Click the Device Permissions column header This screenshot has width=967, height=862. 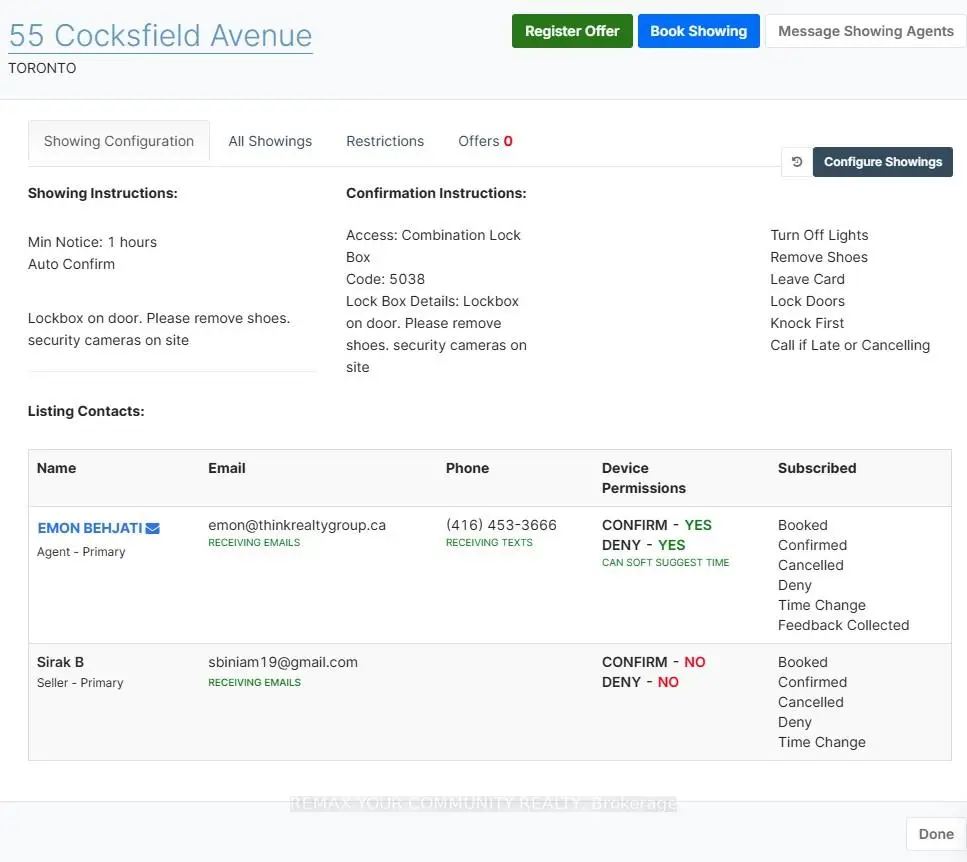click(643, 478)
